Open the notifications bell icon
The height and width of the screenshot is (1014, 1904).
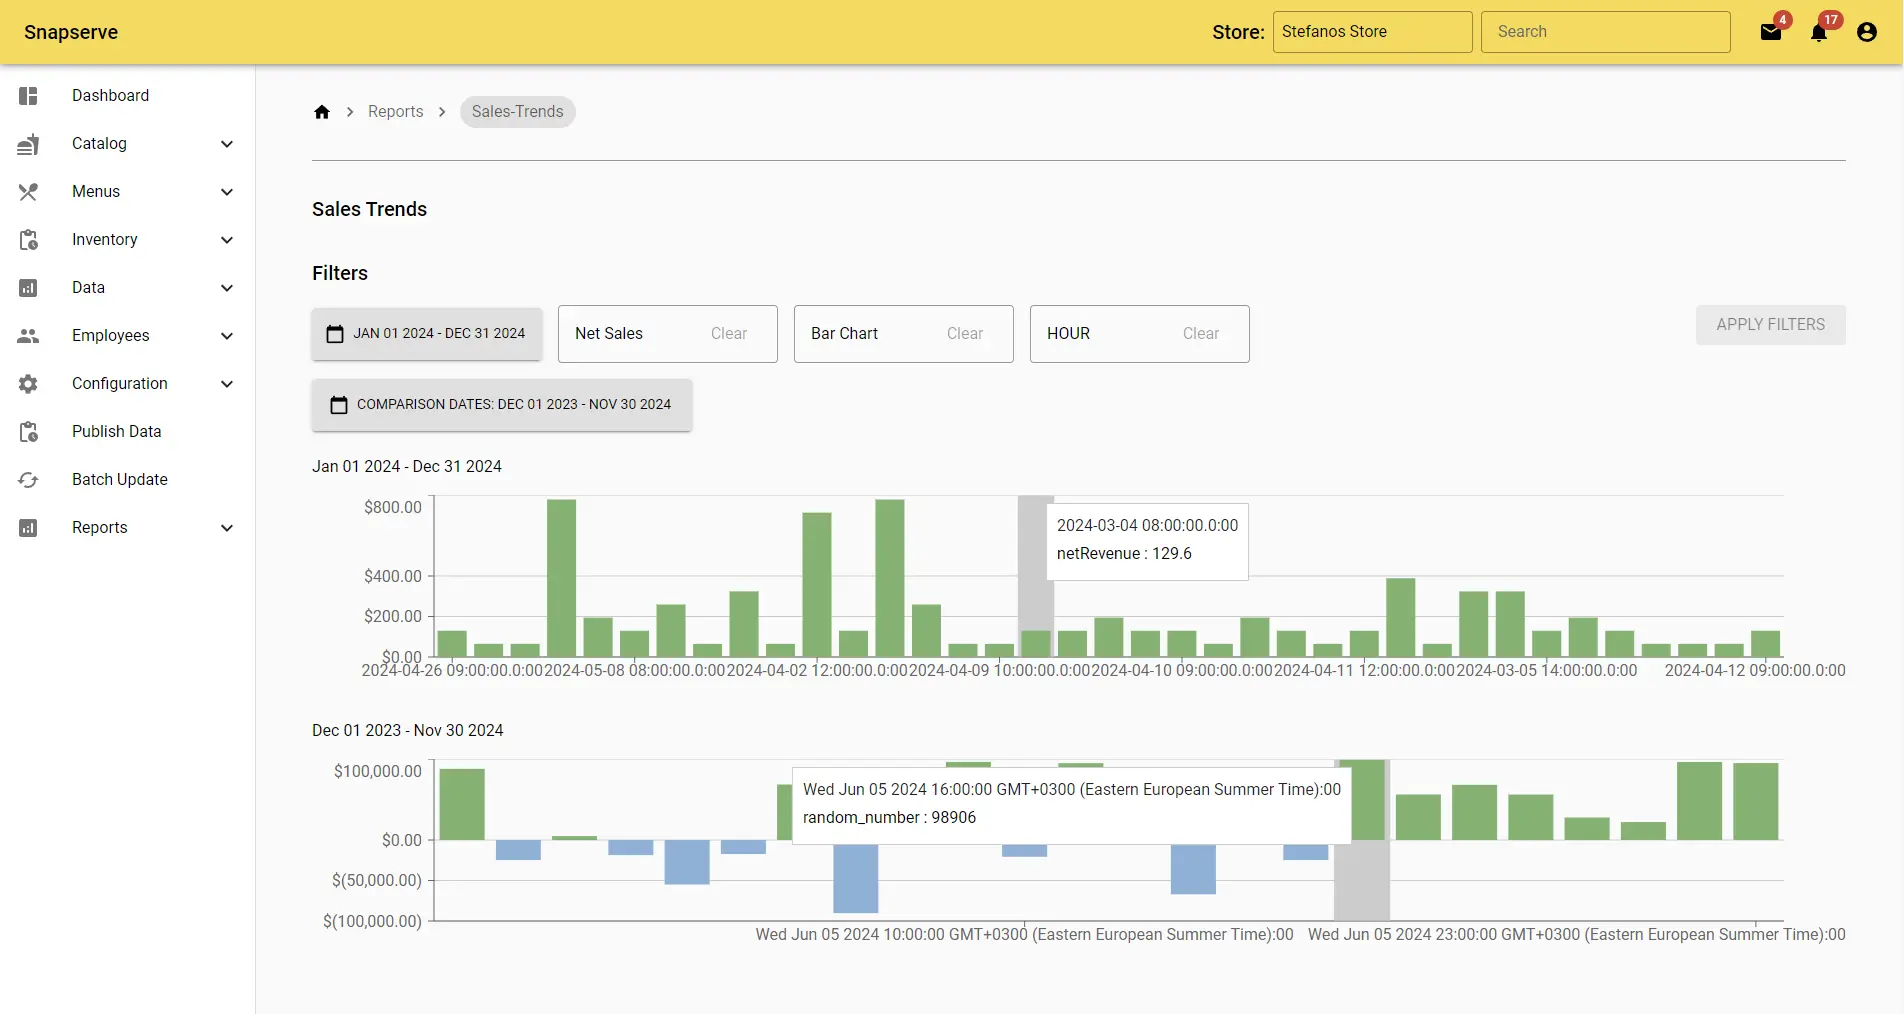[x=1819, y=32]
